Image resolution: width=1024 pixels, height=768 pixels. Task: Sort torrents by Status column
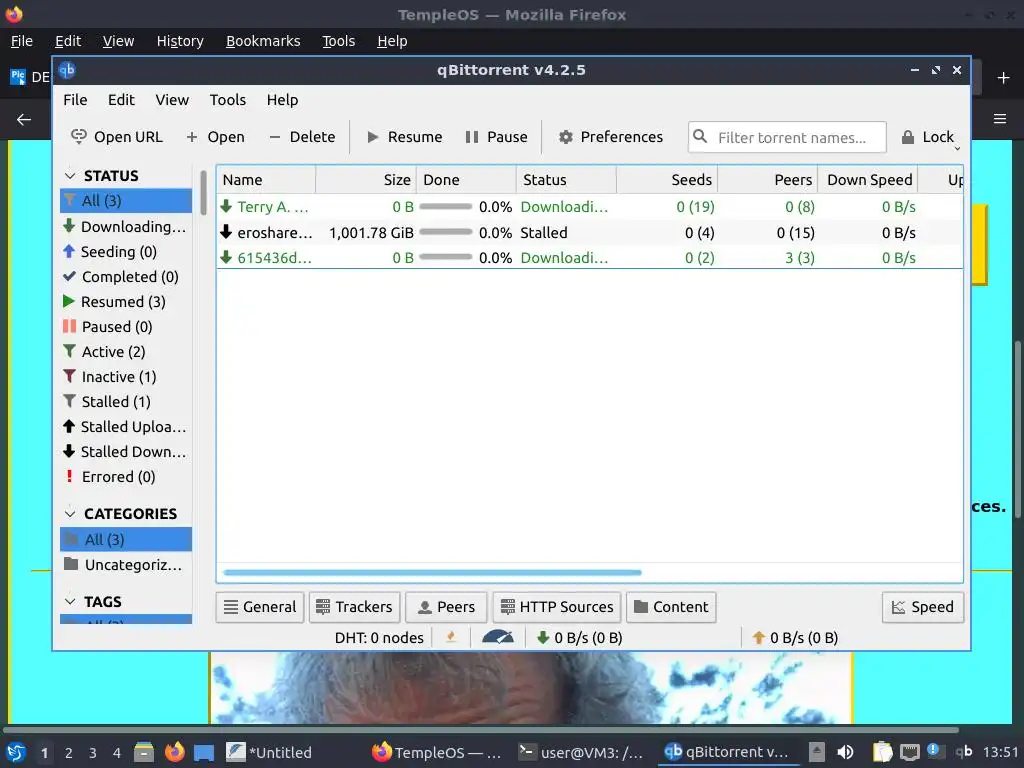(x=566, y=180)
